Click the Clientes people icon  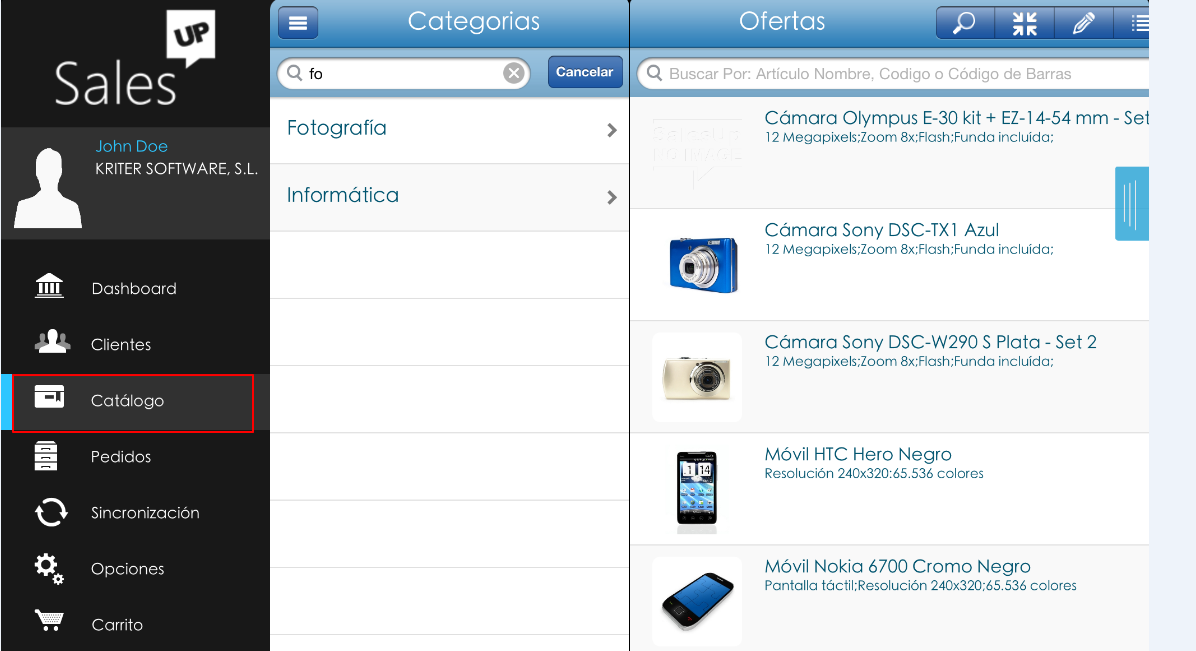pos(52,341)
